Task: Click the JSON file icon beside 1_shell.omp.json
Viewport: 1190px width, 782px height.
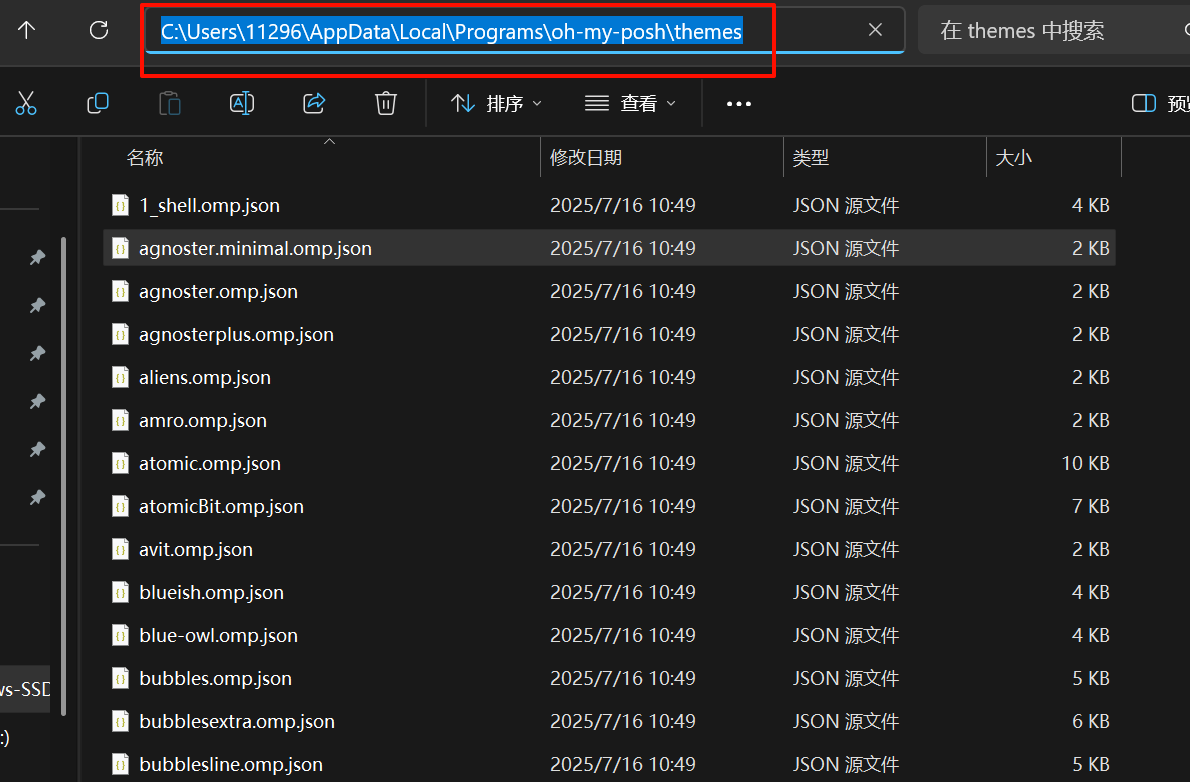Action: point(121,205)
